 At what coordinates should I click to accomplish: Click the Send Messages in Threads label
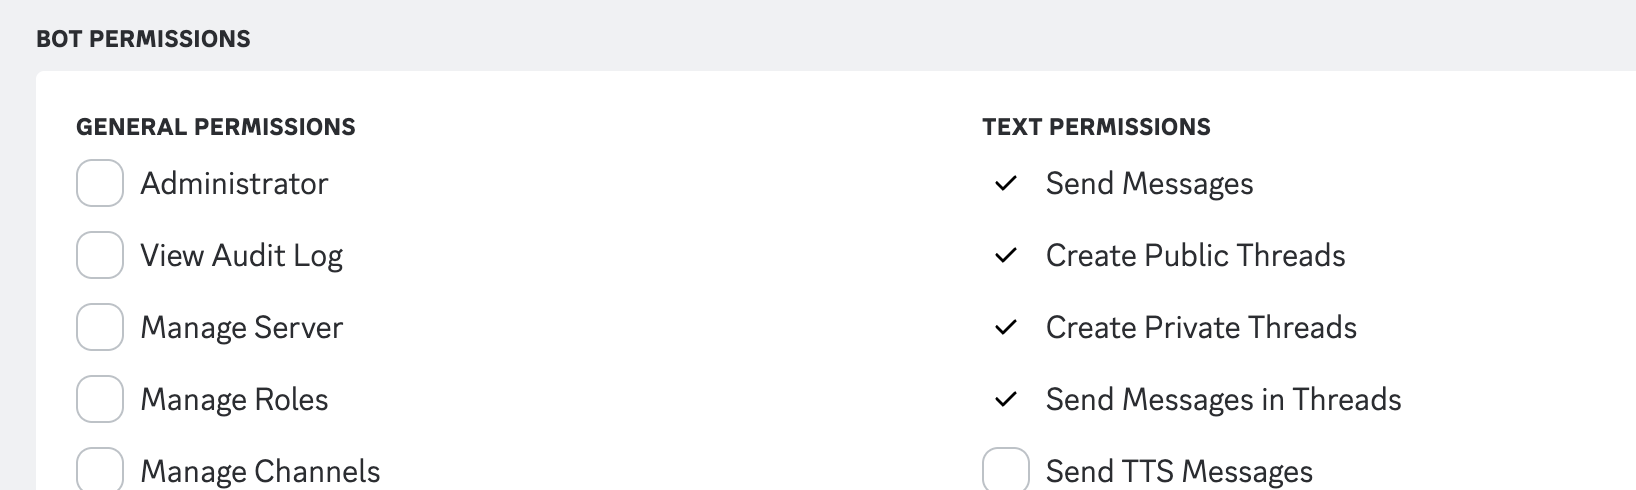coord(1223,399)
